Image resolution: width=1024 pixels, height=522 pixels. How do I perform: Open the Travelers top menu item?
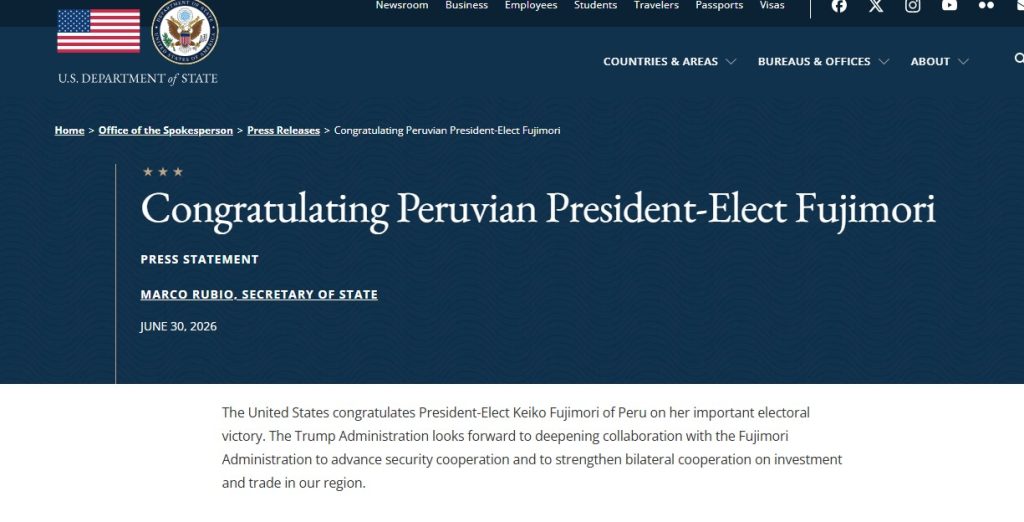pos(656,5)
